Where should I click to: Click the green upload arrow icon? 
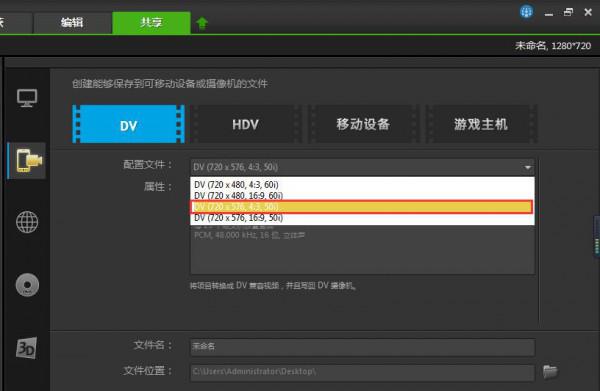(x=202, y=23)
